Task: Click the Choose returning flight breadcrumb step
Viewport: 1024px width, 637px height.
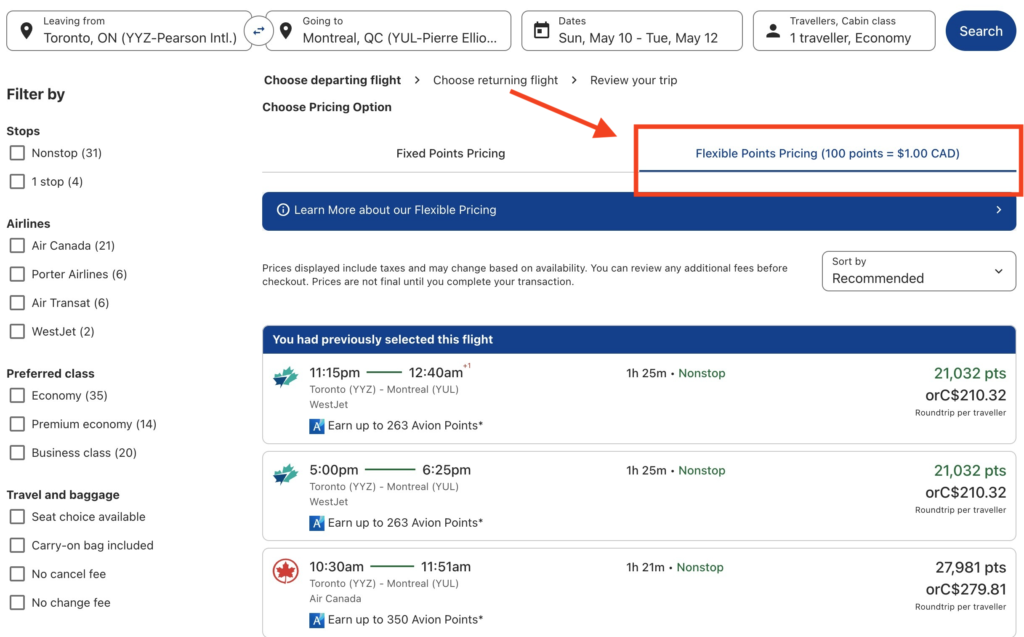Action: 497,79
